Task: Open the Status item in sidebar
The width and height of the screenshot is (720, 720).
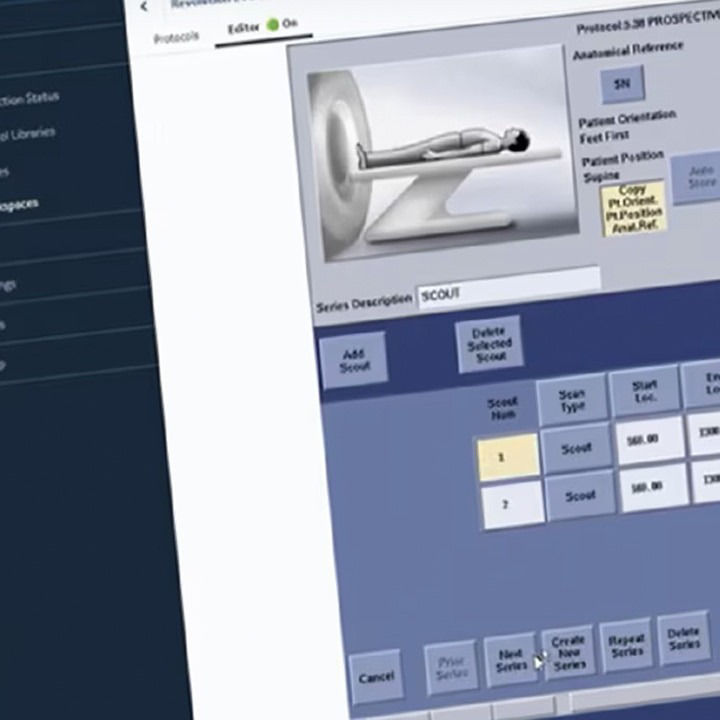Action: [x=29, y=98]
